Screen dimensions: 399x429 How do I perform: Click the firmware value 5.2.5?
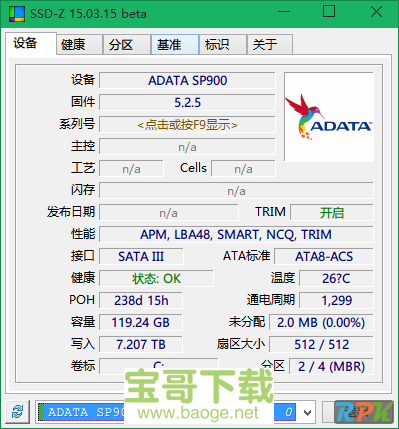pos(187,103)
